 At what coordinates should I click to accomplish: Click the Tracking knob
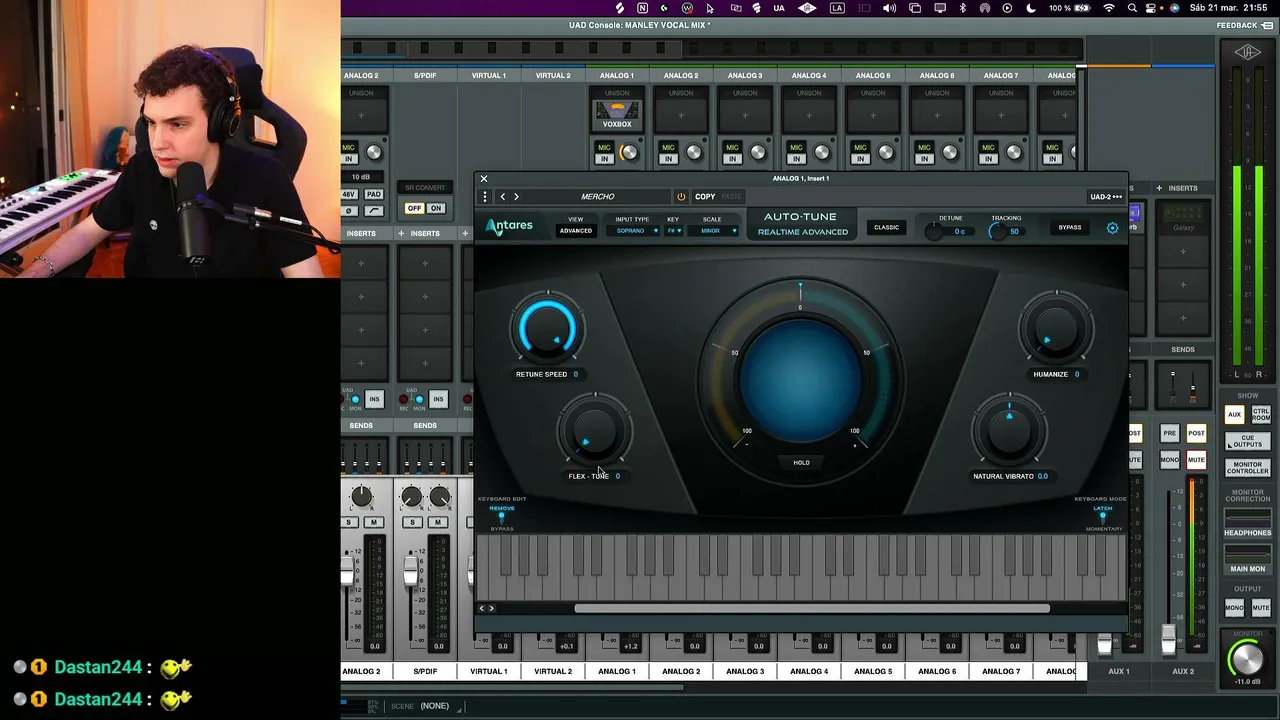[x=996, y=232]
